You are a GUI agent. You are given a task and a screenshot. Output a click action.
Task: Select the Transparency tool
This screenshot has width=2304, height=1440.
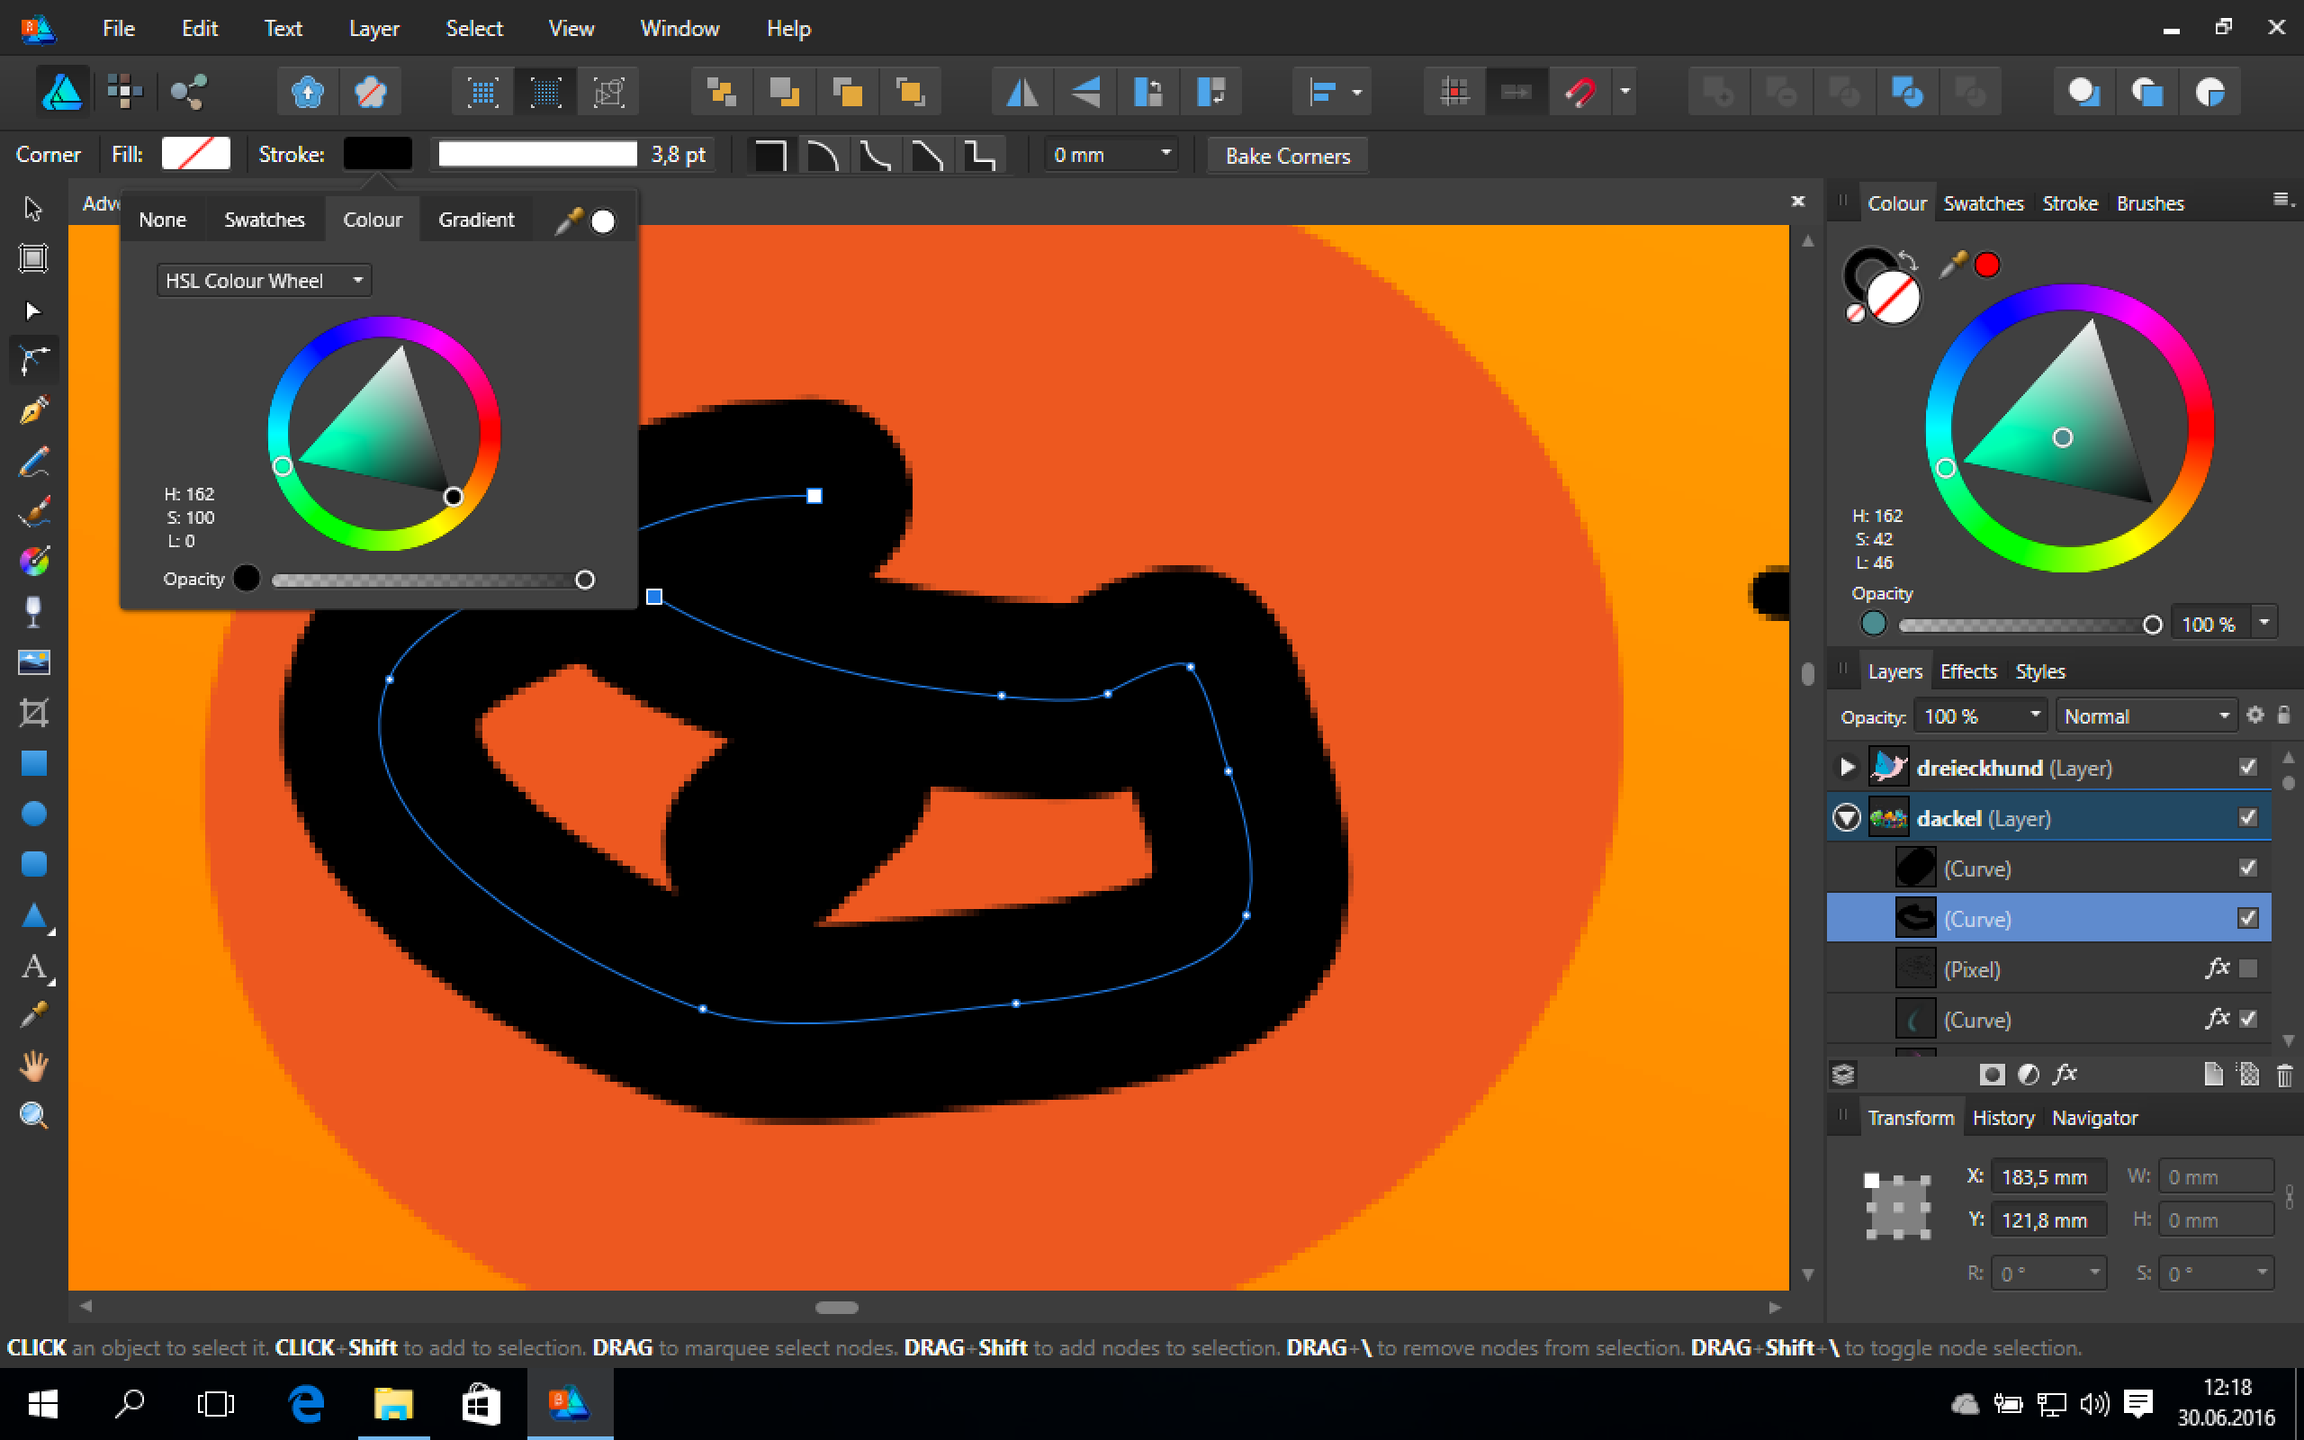33,612
